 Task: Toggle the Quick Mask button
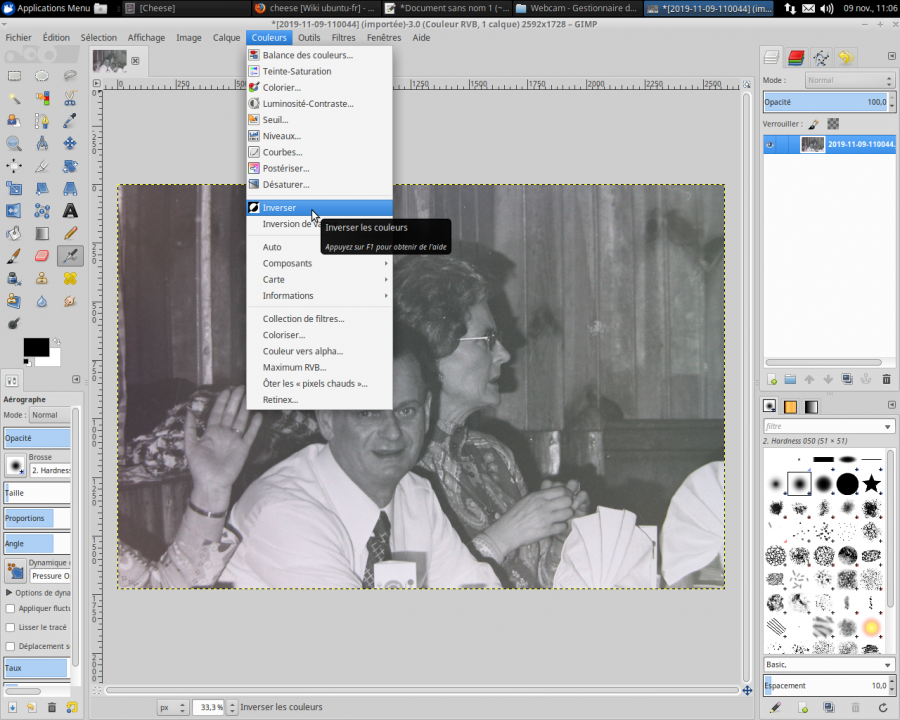click(x=96, y=691)
